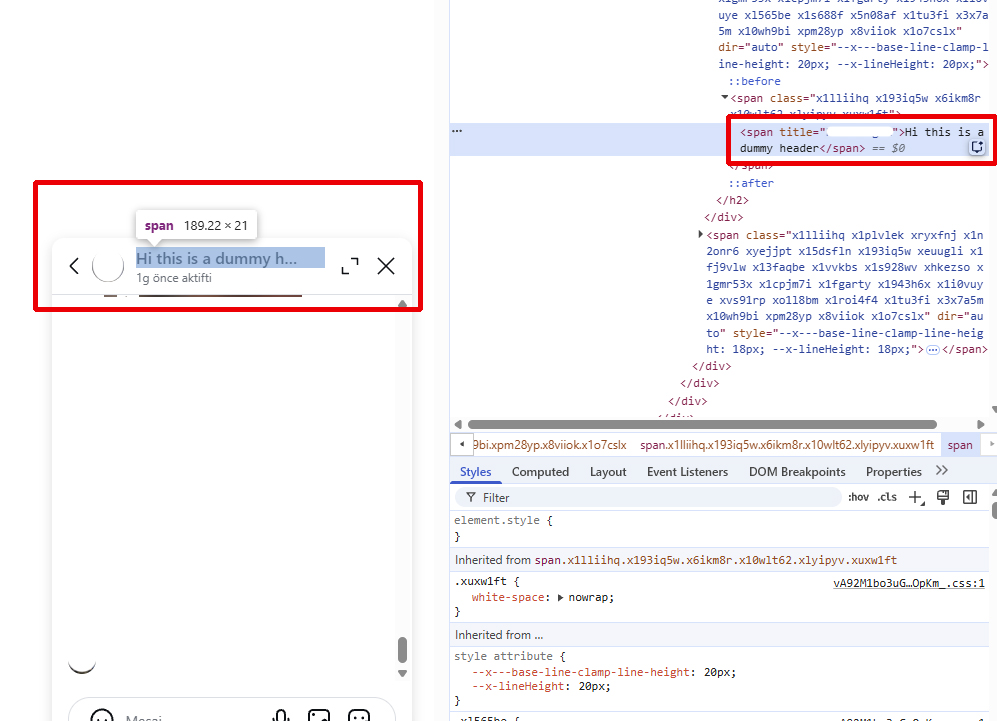The image size is (997, 721).
Task: Collapse the span class x1lliihq x193iq5w node
Action: (724, 97)
